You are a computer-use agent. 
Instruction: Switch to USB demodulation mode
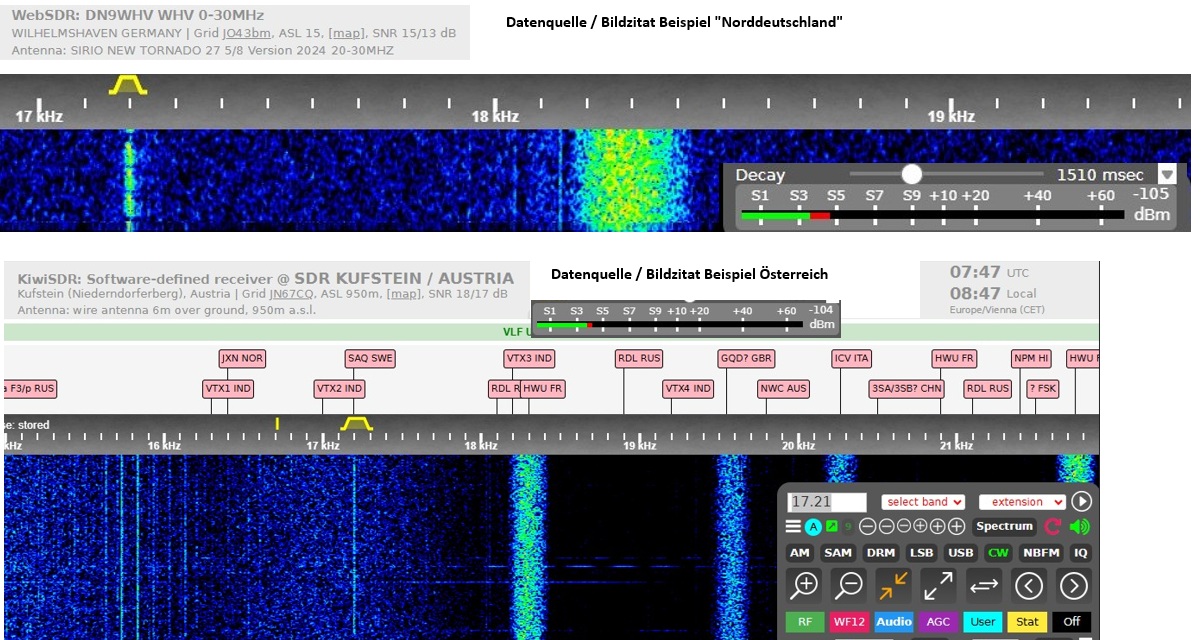point(960,553)
